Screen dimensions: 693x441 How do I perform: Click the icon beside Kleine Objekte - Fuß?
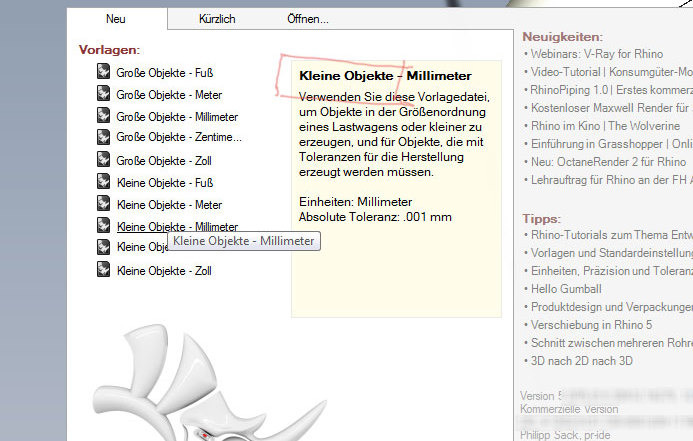click(x=103, y=181)
